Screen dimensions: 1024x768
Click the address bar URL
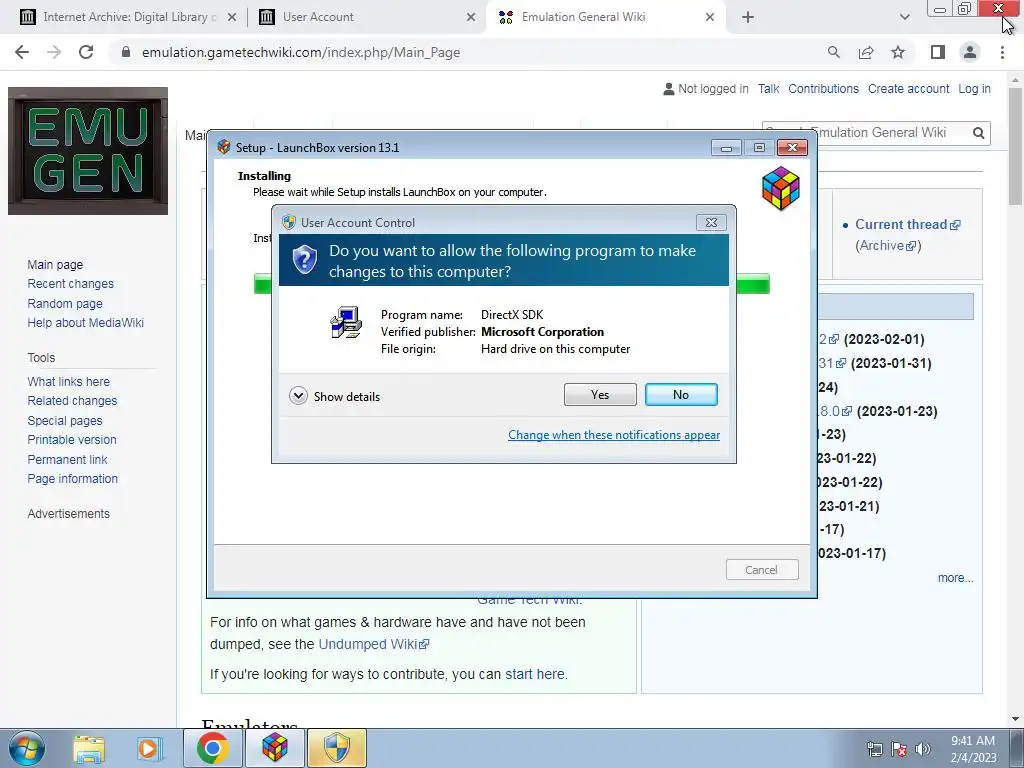click(x=301, y=52)
